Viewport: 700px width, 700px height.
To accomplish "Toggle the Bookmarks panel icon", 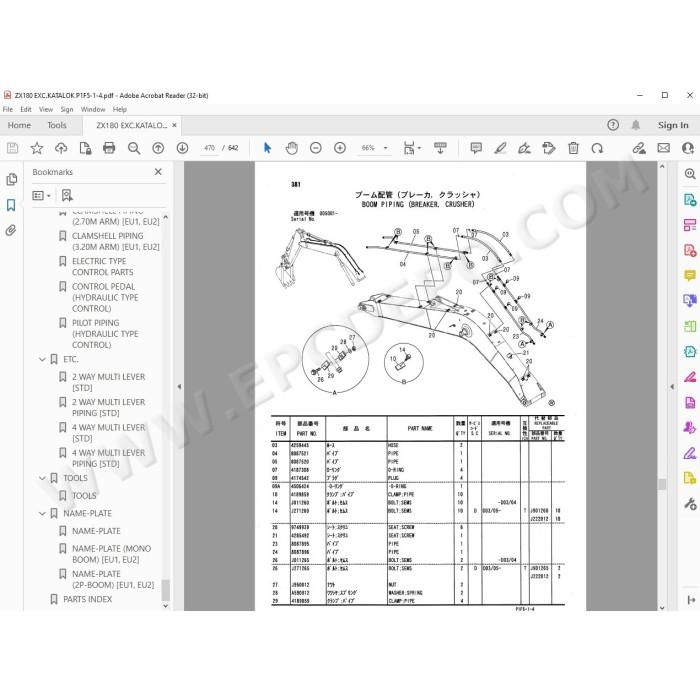I will click(11, 205).
